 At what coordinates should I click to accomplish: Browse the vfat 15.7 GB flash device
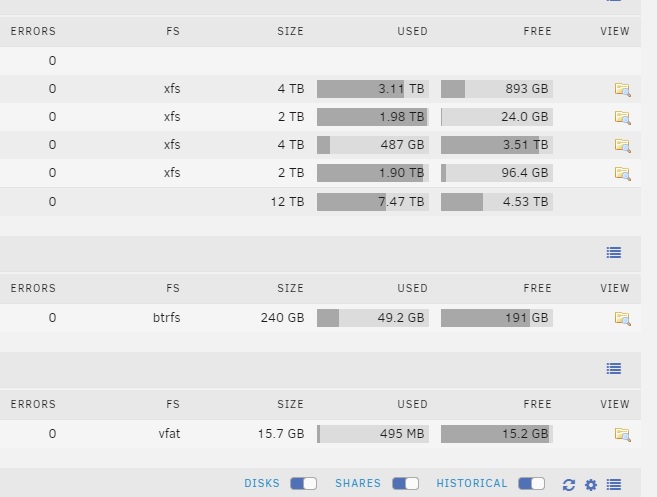tap(623, 434)
